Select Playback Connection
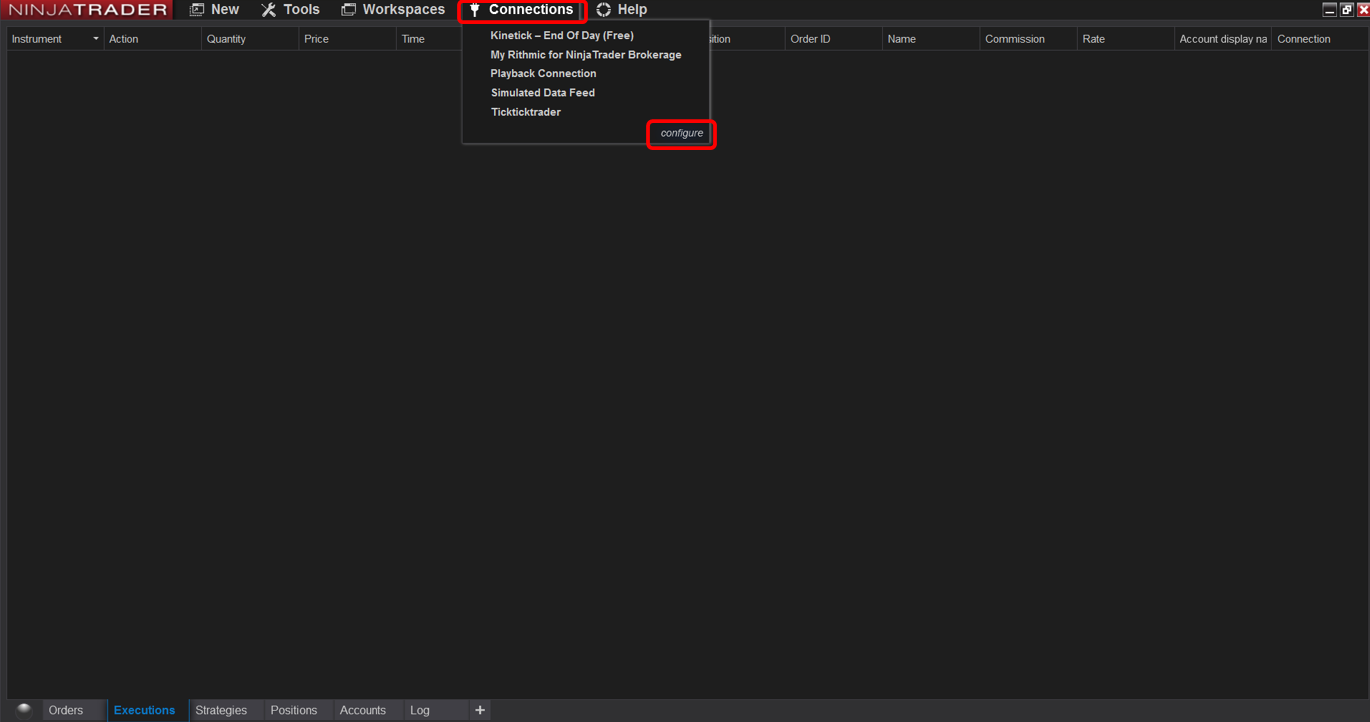Viewport: 1370px width, 722px height. coord(543,73)
